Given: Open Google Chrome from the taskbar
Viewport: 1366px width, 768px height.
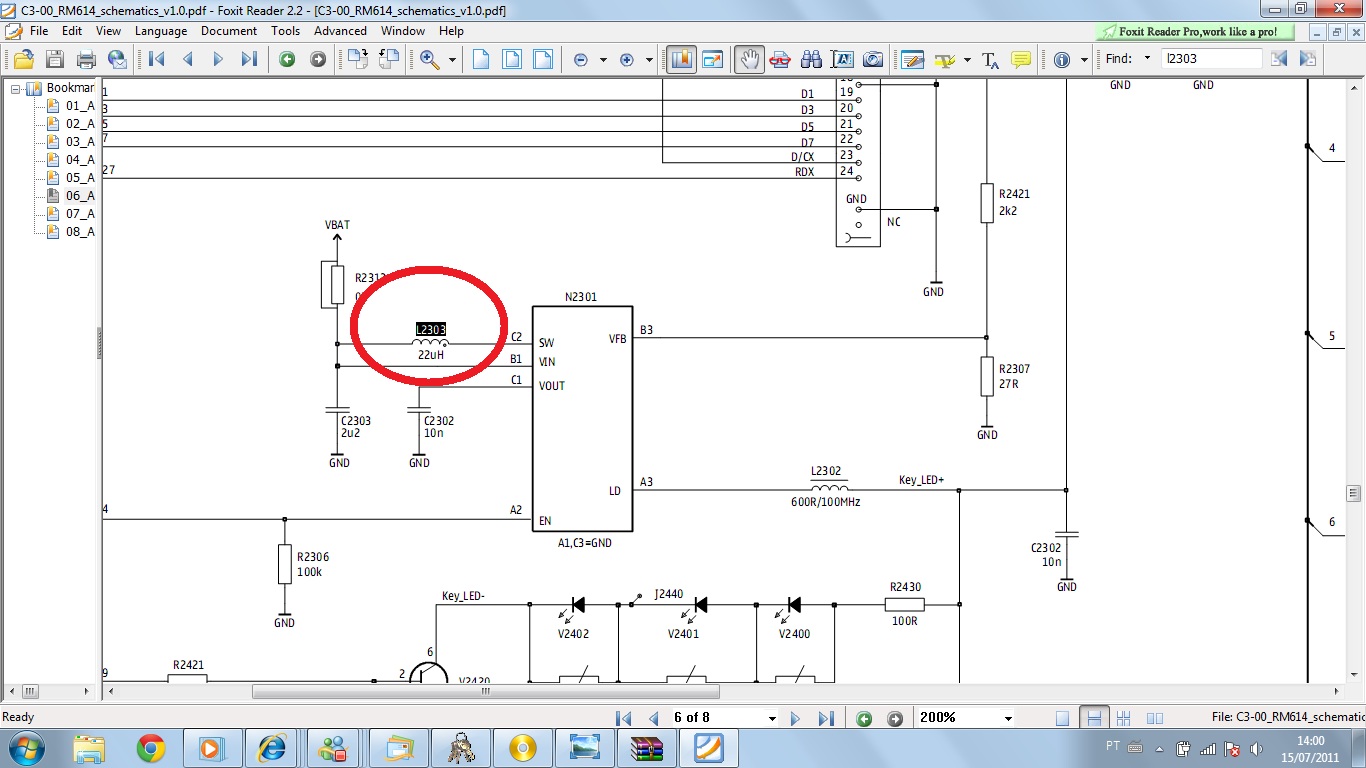Looking at the screenshot, I should 151,747.
